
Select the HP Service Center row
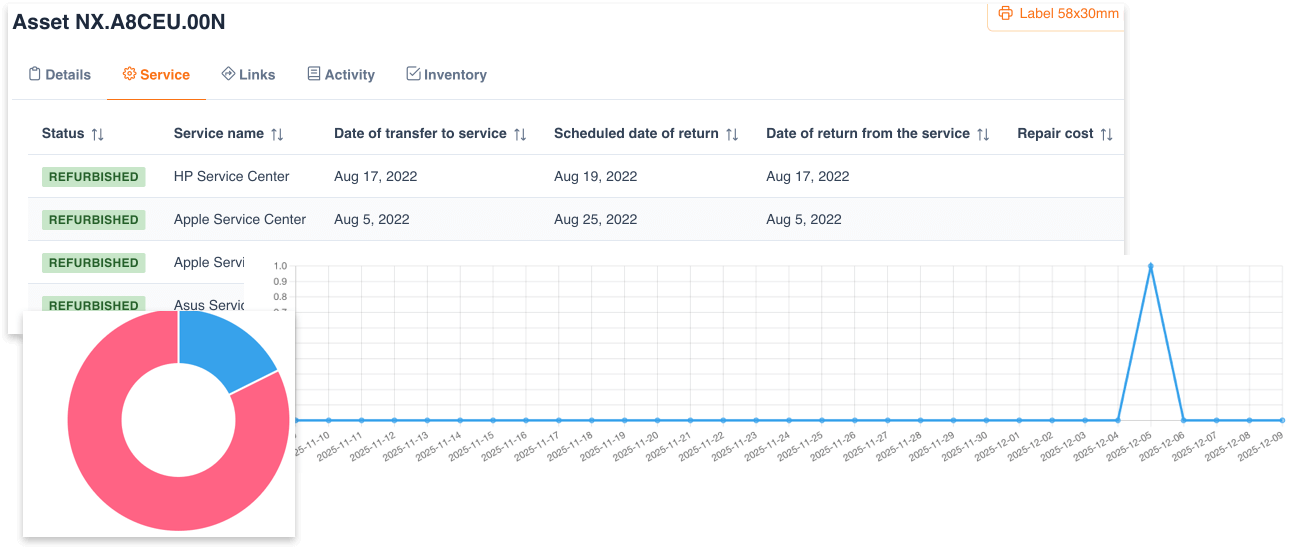[231, 176]
